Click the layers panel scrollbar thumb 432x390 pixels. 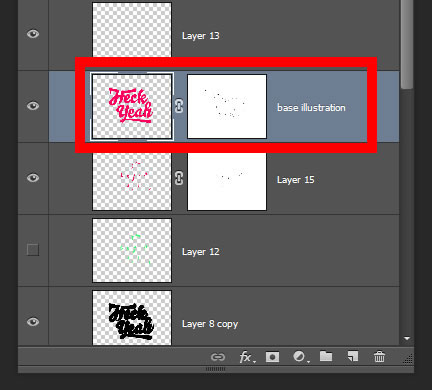pyautogui.click(x=407, y=44)
